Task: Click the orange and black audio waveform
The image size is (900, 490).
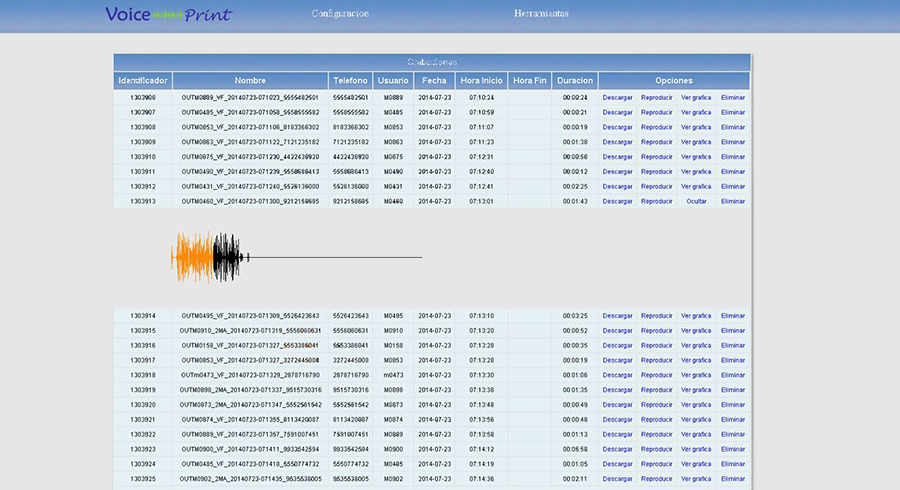Action: (210, 257)
